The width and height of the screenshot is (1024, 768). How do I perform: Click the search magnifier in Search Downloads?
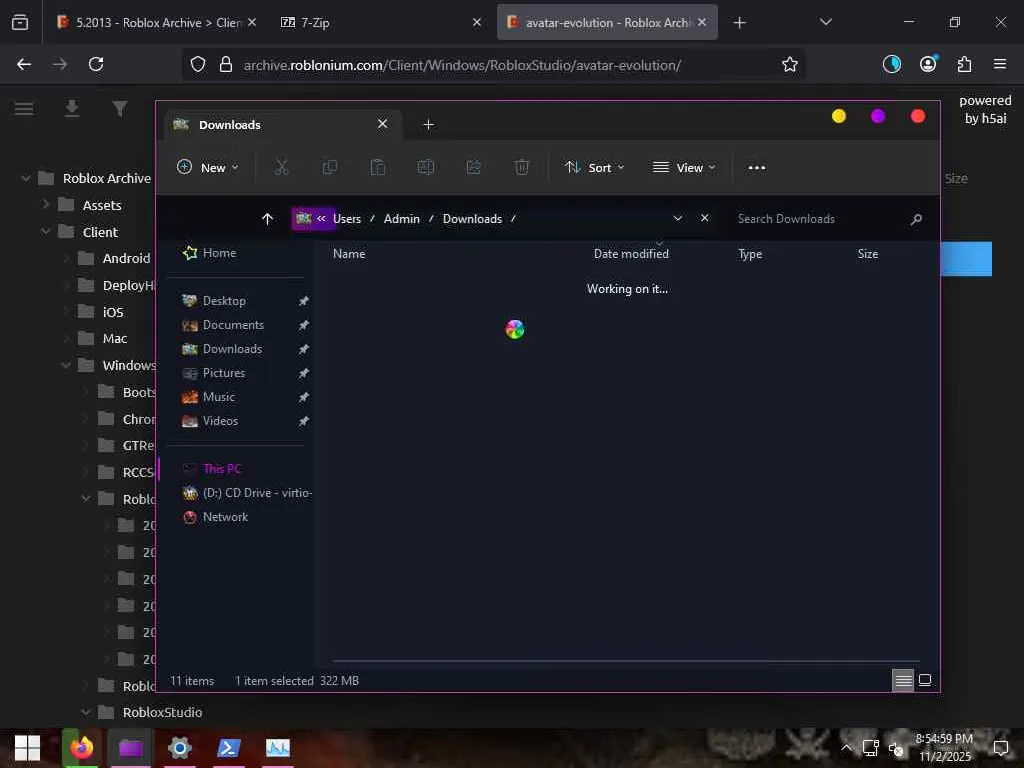pyautogui.click(x=916, y=219)
